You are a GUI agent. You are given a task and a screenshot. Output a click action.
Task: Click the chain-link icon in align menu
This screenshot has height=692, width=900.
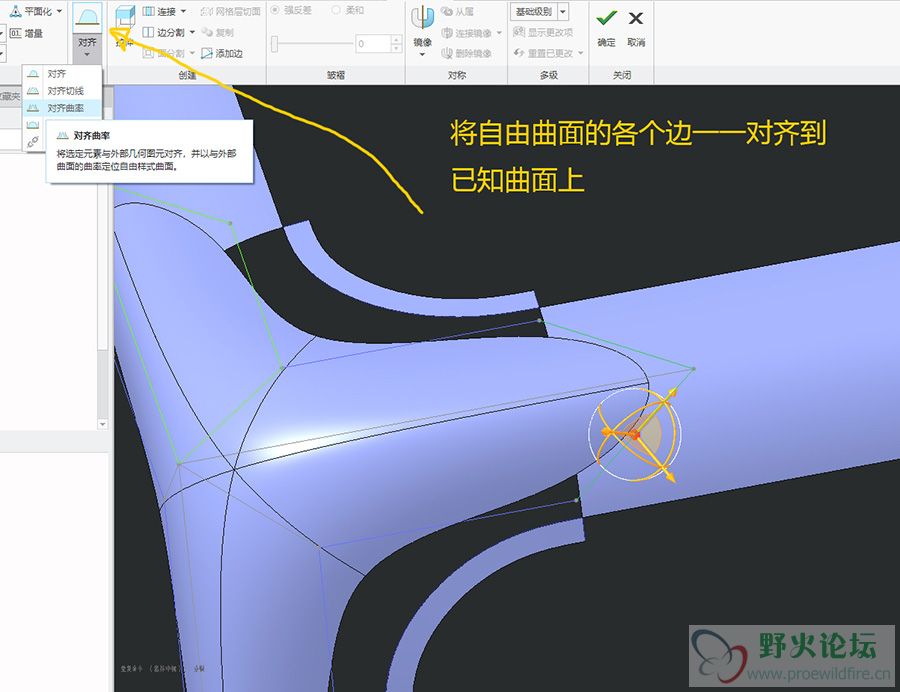(33, 141)
